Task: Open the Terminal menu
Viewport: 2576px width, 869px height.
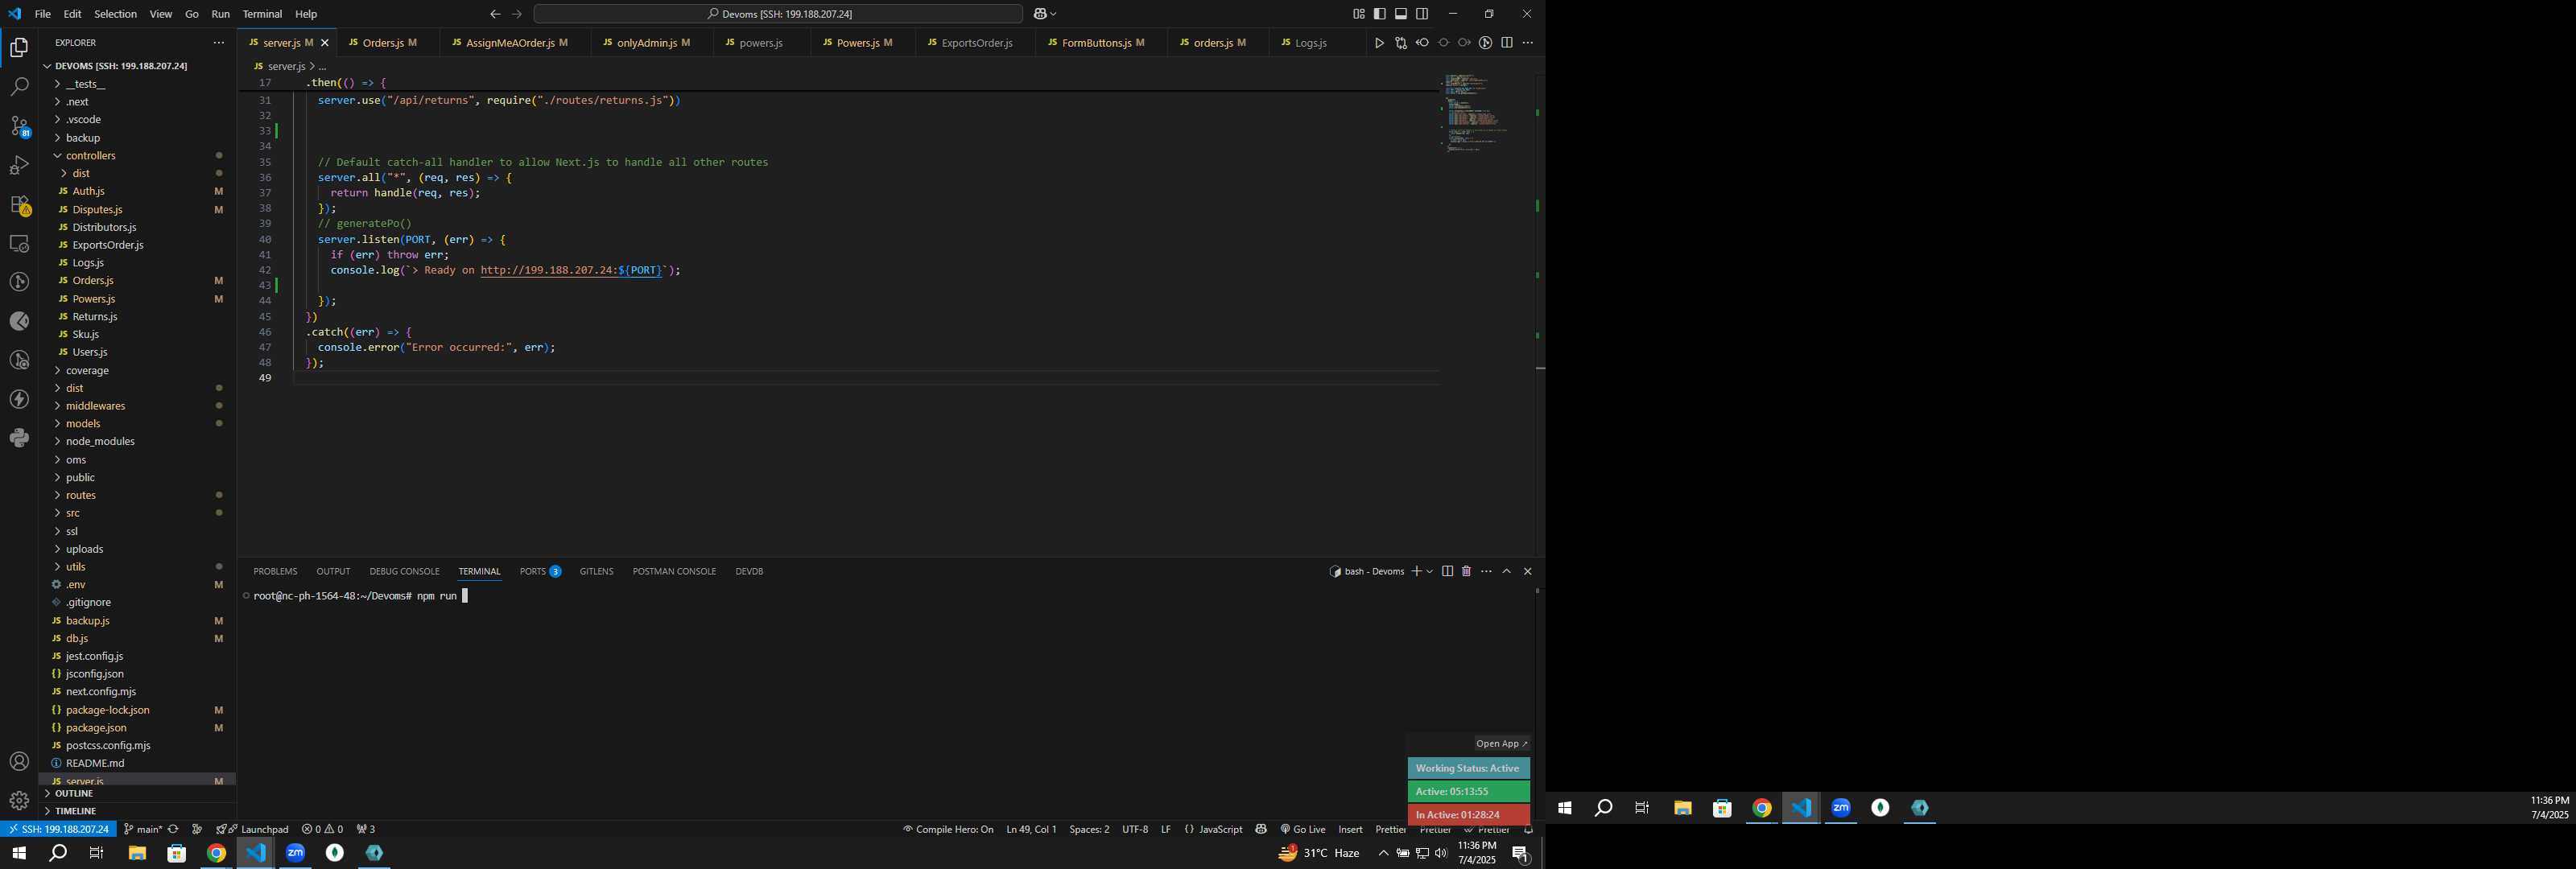Action: pyautogui.click(x=262, y=14)
